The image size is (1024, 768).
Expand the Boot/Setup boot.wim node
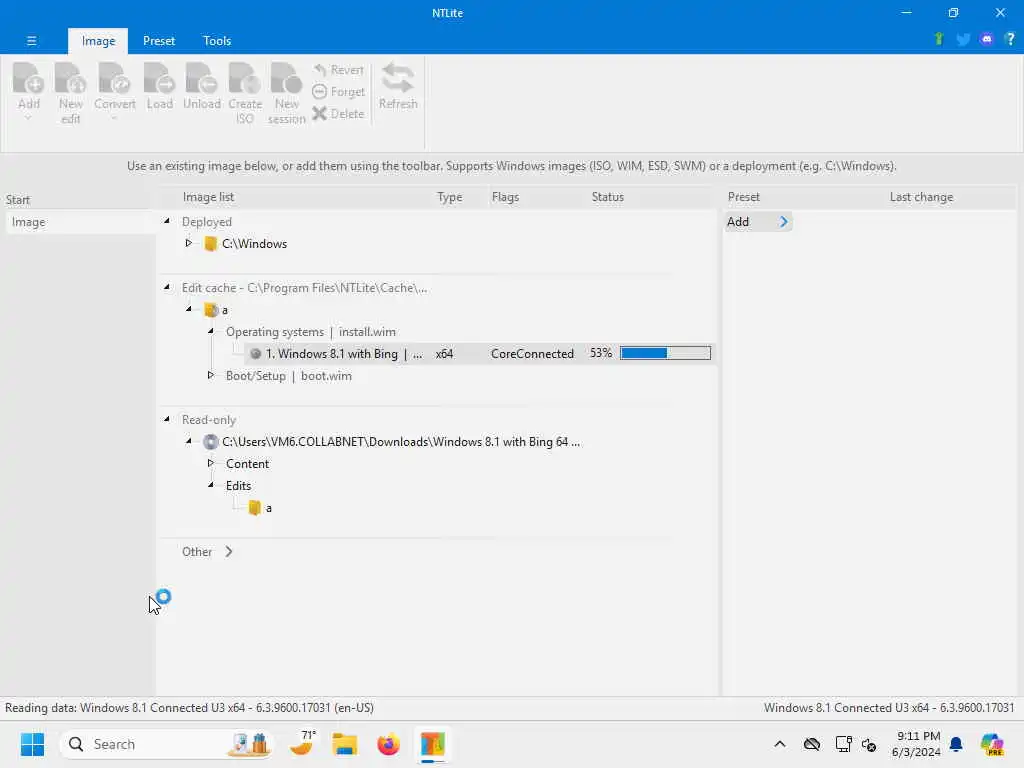coord(210,375)
